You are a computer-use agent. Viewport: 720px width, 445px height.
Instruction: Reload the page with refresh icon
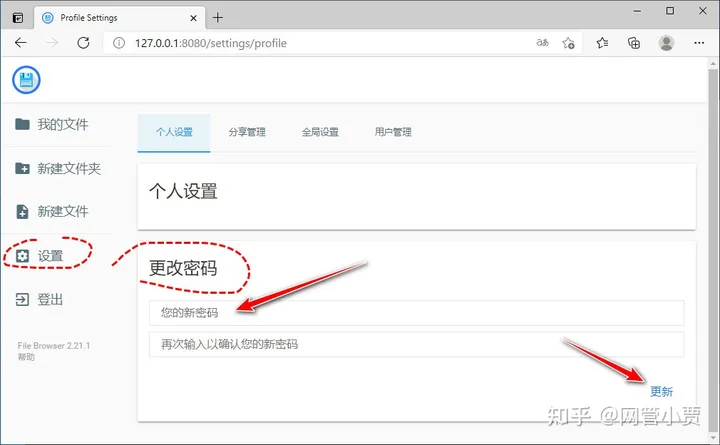[83, 43]
